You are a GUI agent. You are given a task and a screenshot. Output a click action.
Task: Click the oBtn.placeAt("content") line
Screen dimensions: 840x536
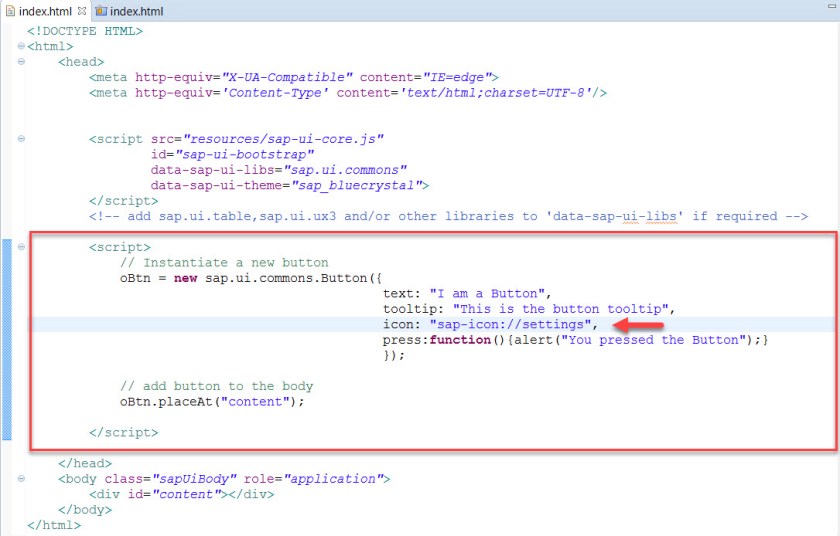[x=212, y=402]
